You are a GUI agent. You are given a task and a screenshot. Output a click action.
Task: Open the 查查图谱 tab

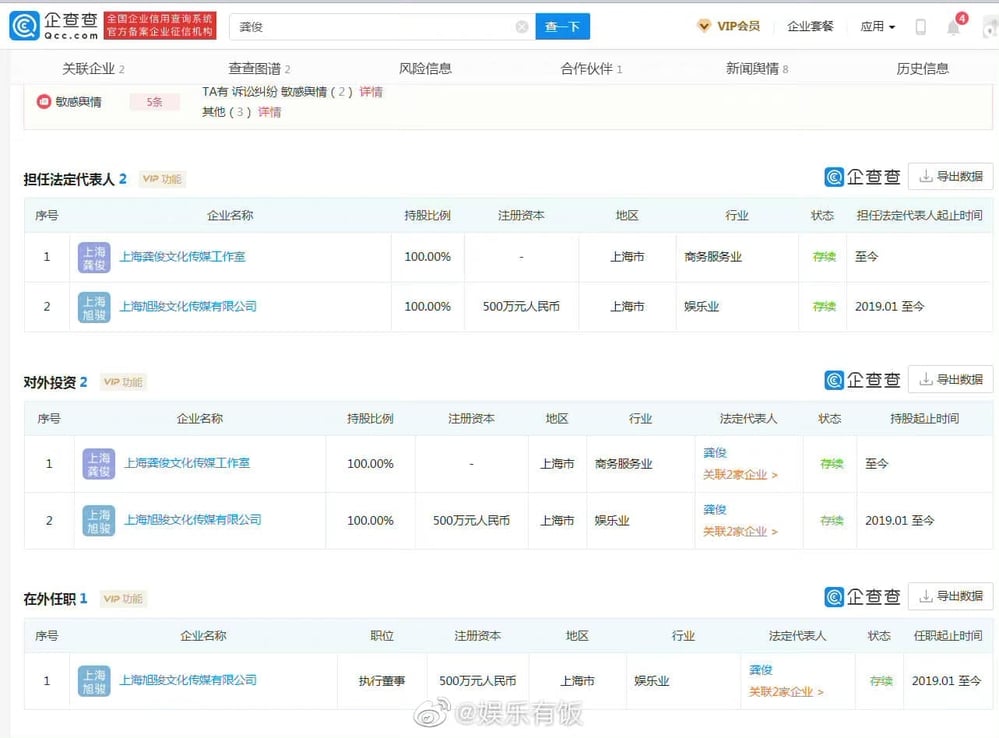tap(259, 69)
